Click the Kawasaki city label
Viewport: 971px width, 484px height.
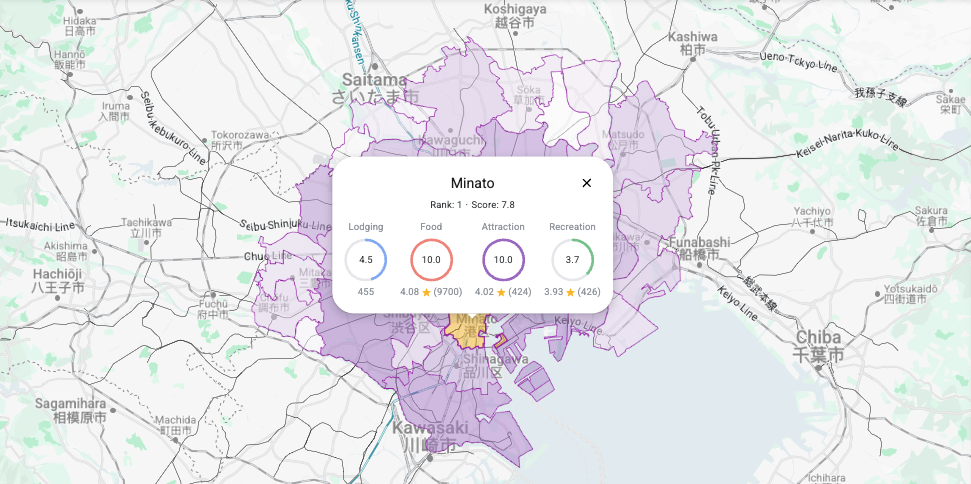pyautogui.click(x=430, y=436)
